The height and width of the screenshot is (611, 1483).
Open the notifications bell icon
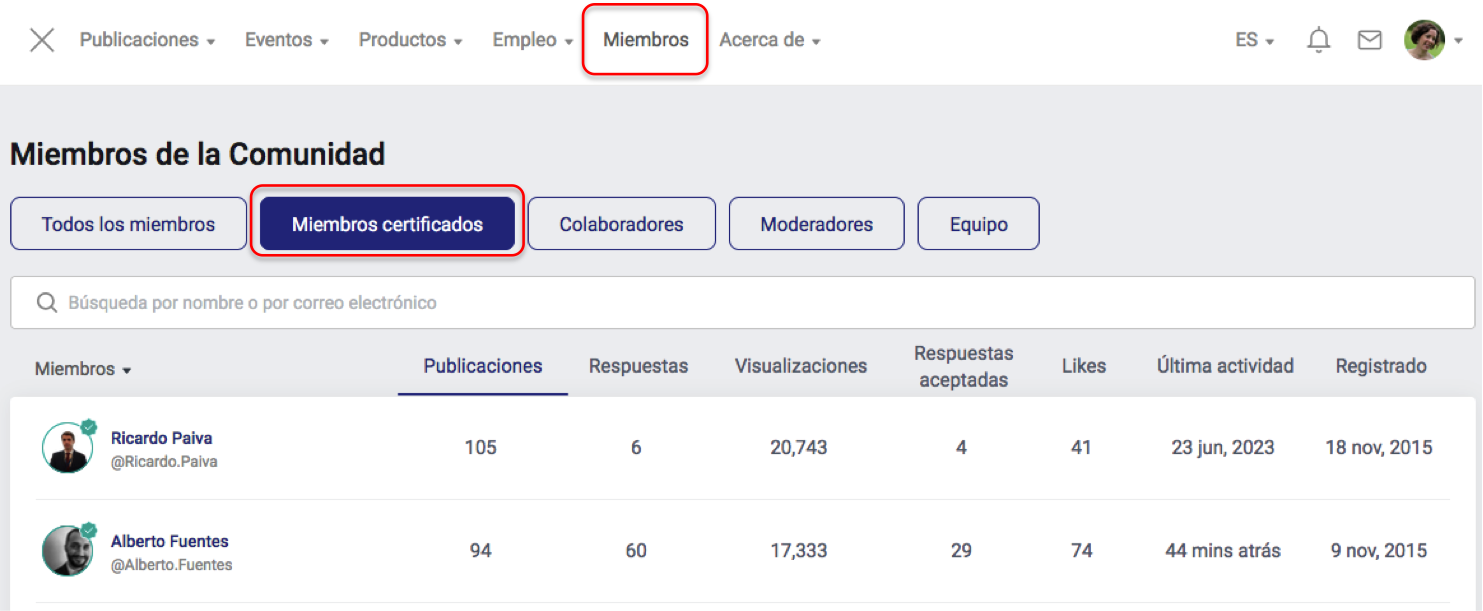pyautogui.click(x=1319, y=41)
